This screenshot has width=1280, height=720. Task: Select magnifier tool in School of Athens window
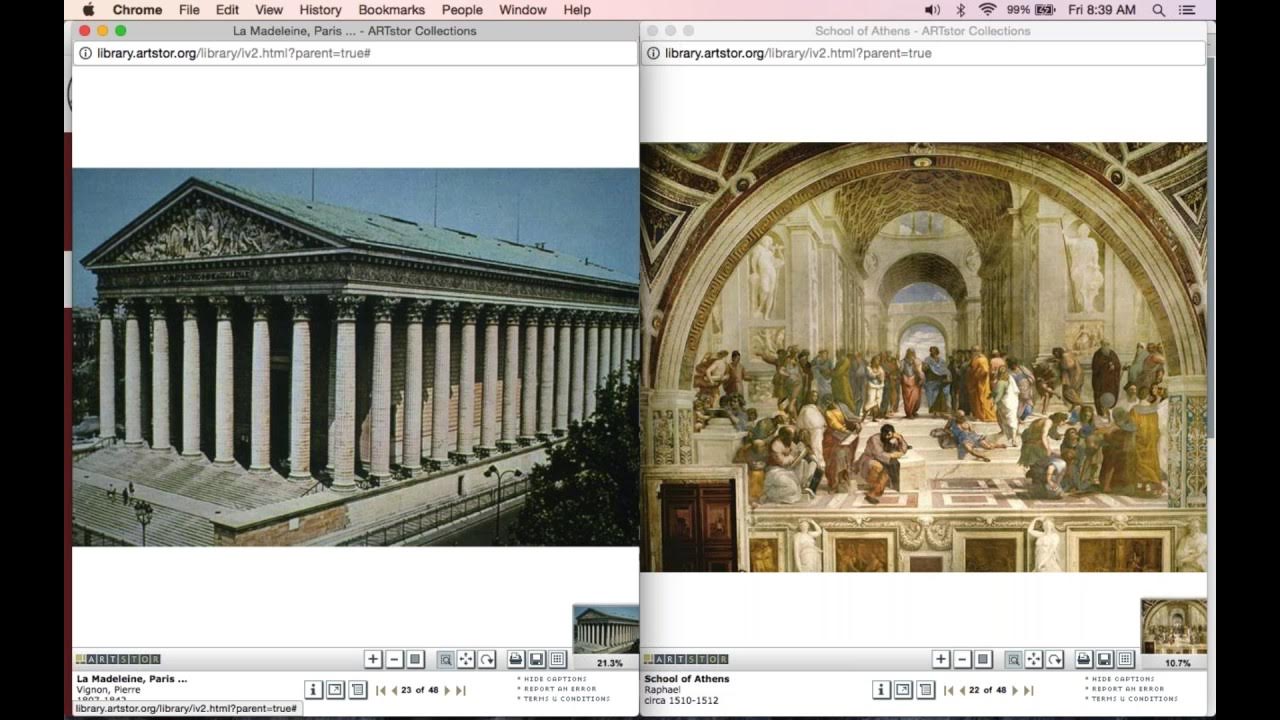tap(1014, 659)
